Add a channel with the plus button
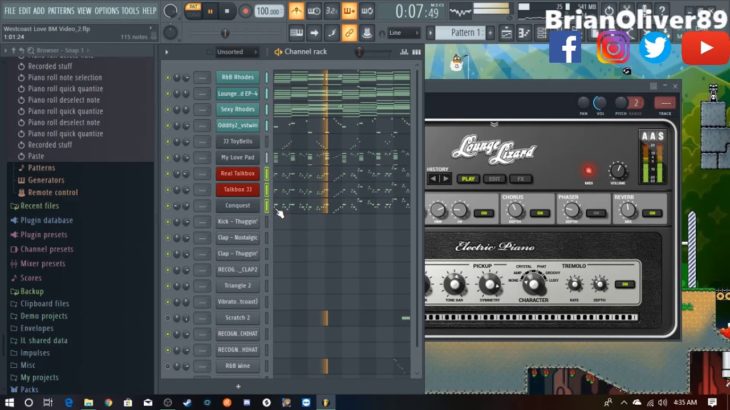This screenshot has height=410, width=730. tap(238, 386)
